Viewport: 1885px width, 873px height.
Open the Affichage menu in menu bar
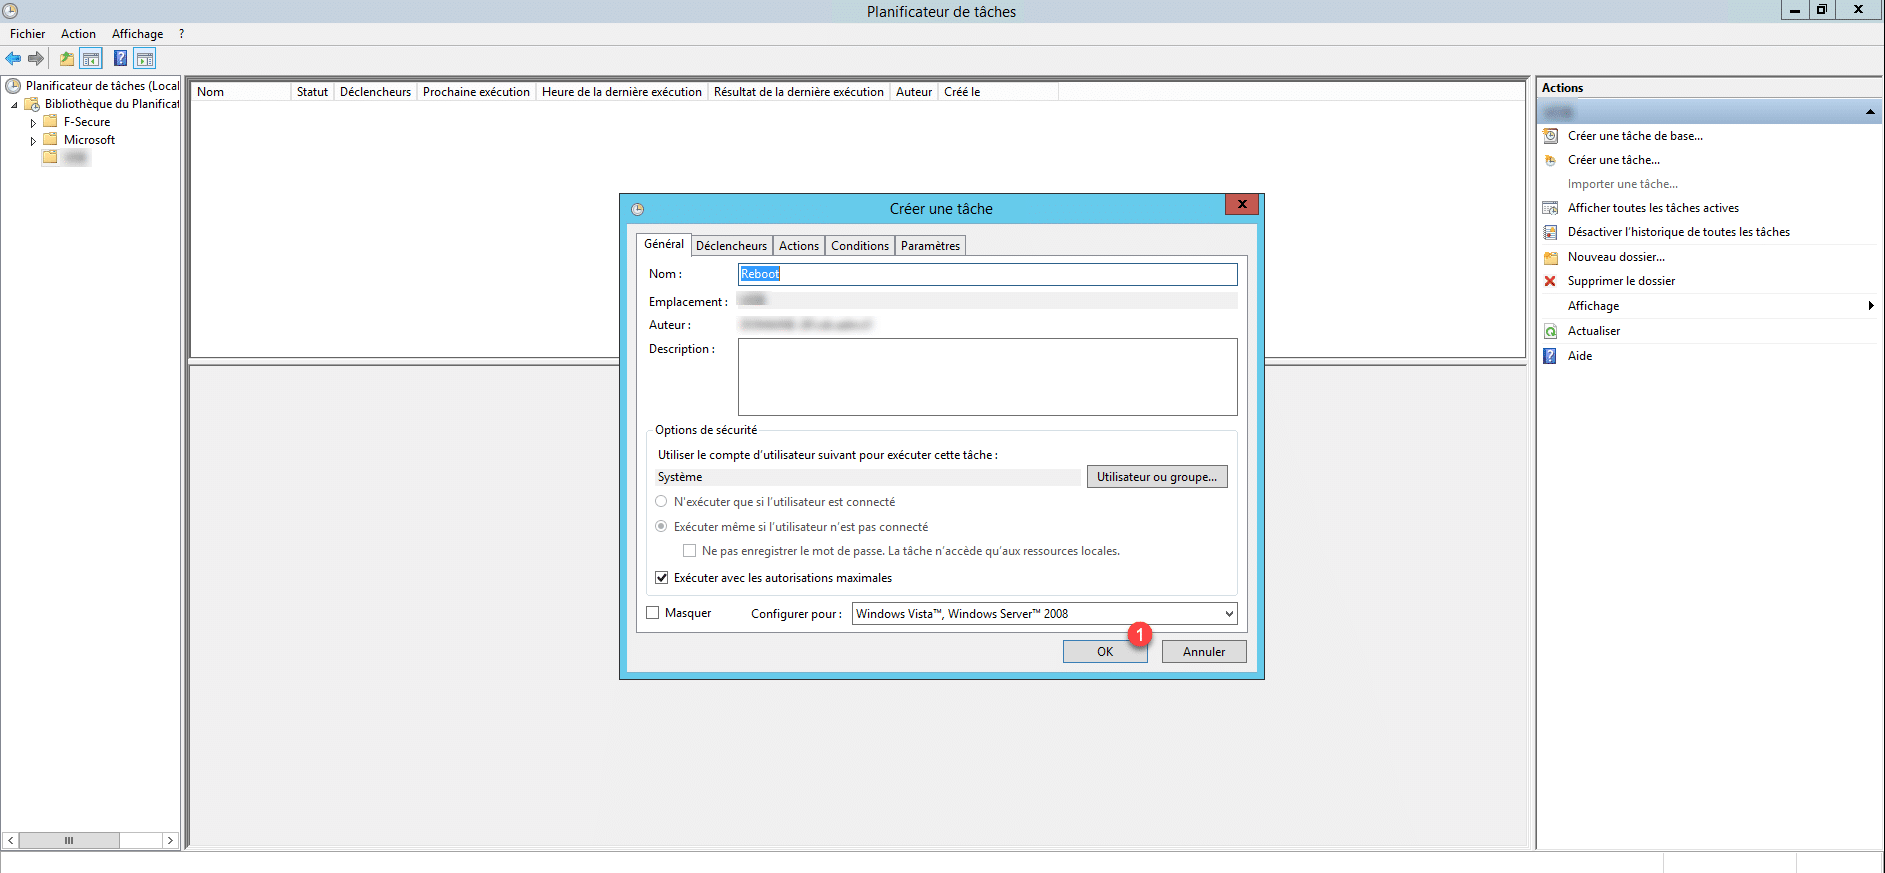pyautogui.click(x=137, y=34)
